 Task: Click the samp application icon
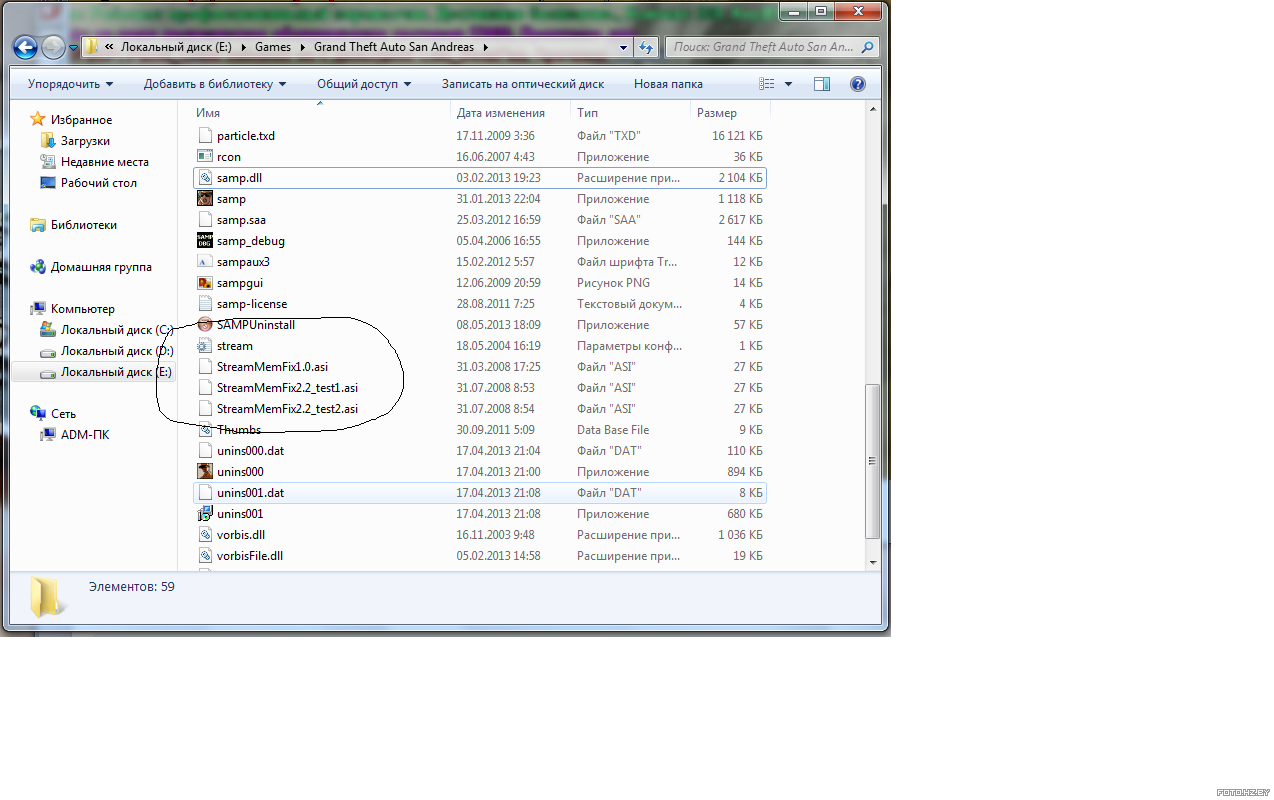tap(206, 199)
